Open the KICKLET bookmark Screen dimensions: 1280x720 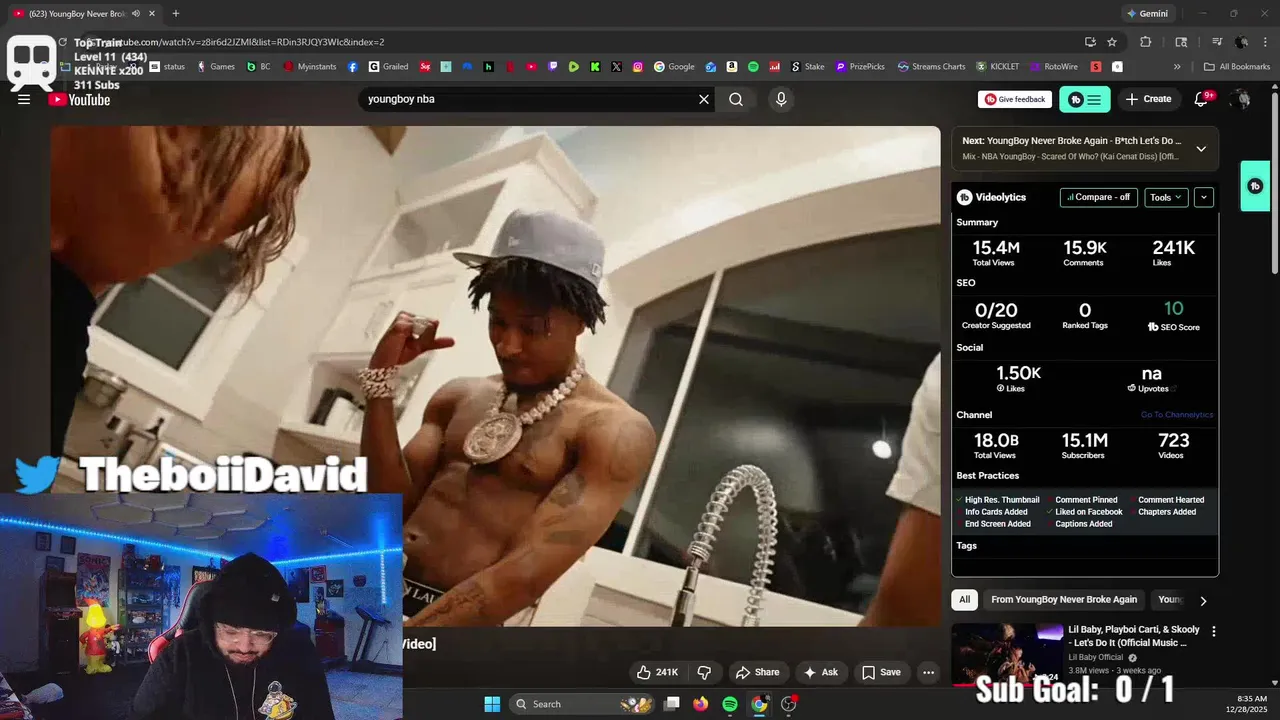pos(998,67)
